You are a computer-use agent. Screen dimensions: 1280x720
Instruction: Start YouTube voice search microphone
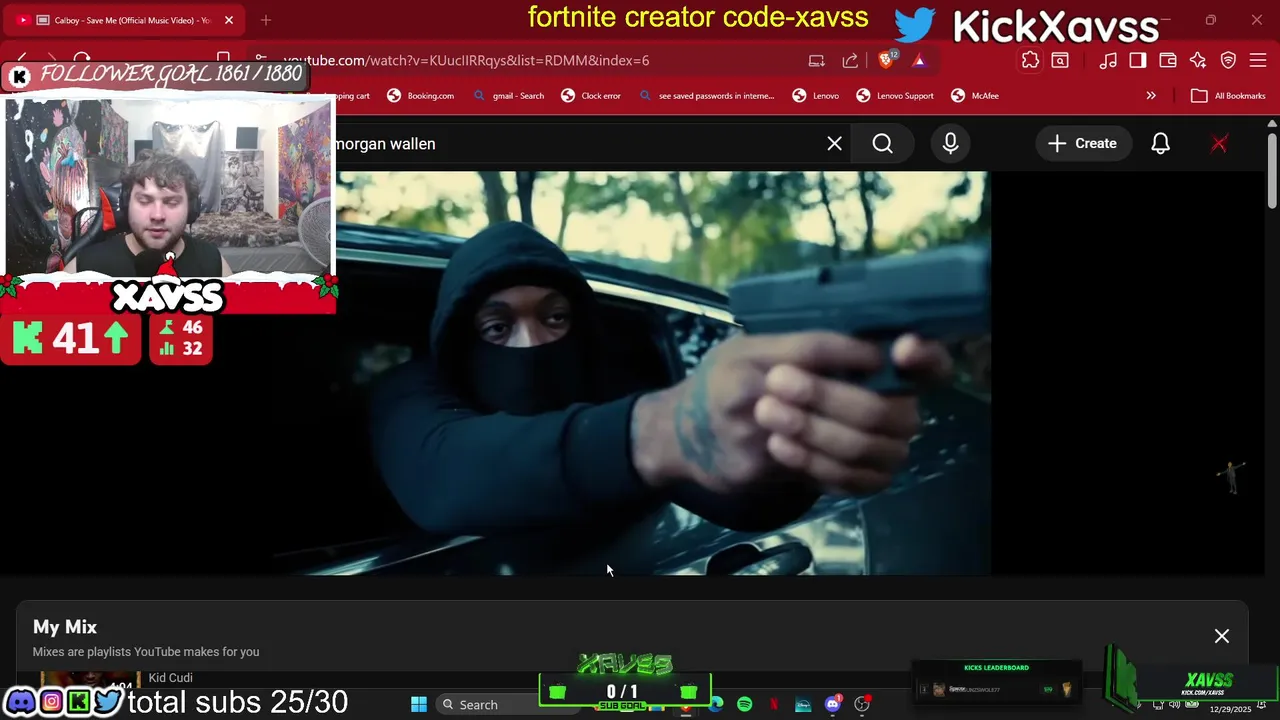[950, 144]
